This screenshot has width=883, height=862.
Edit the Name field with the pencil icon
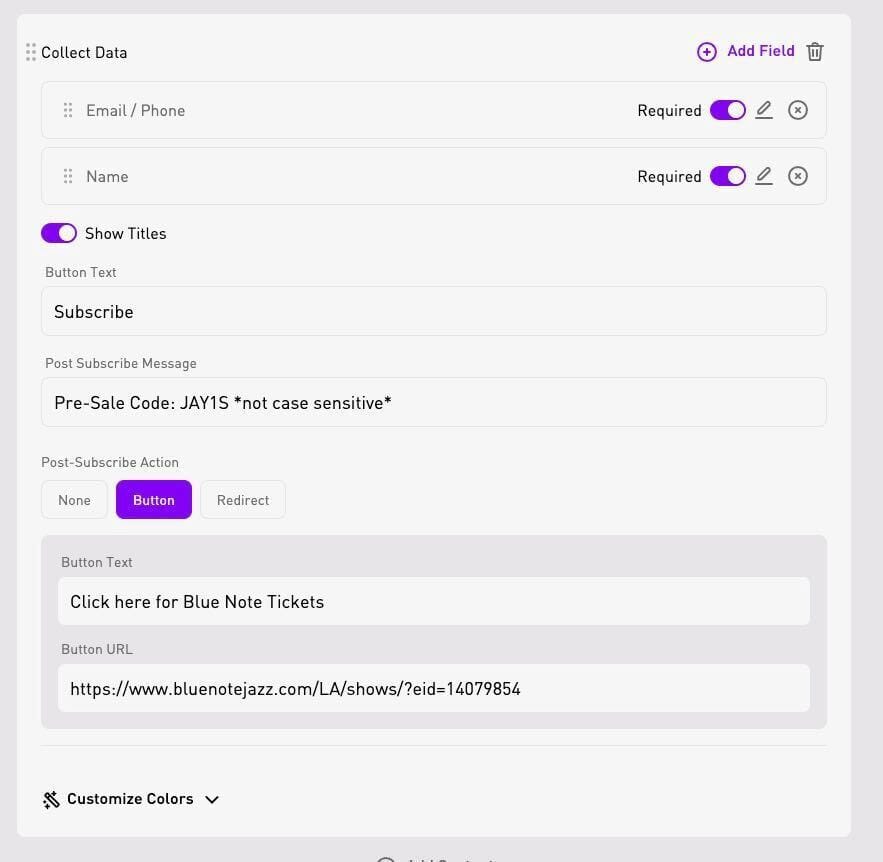[x=764, y=176]
